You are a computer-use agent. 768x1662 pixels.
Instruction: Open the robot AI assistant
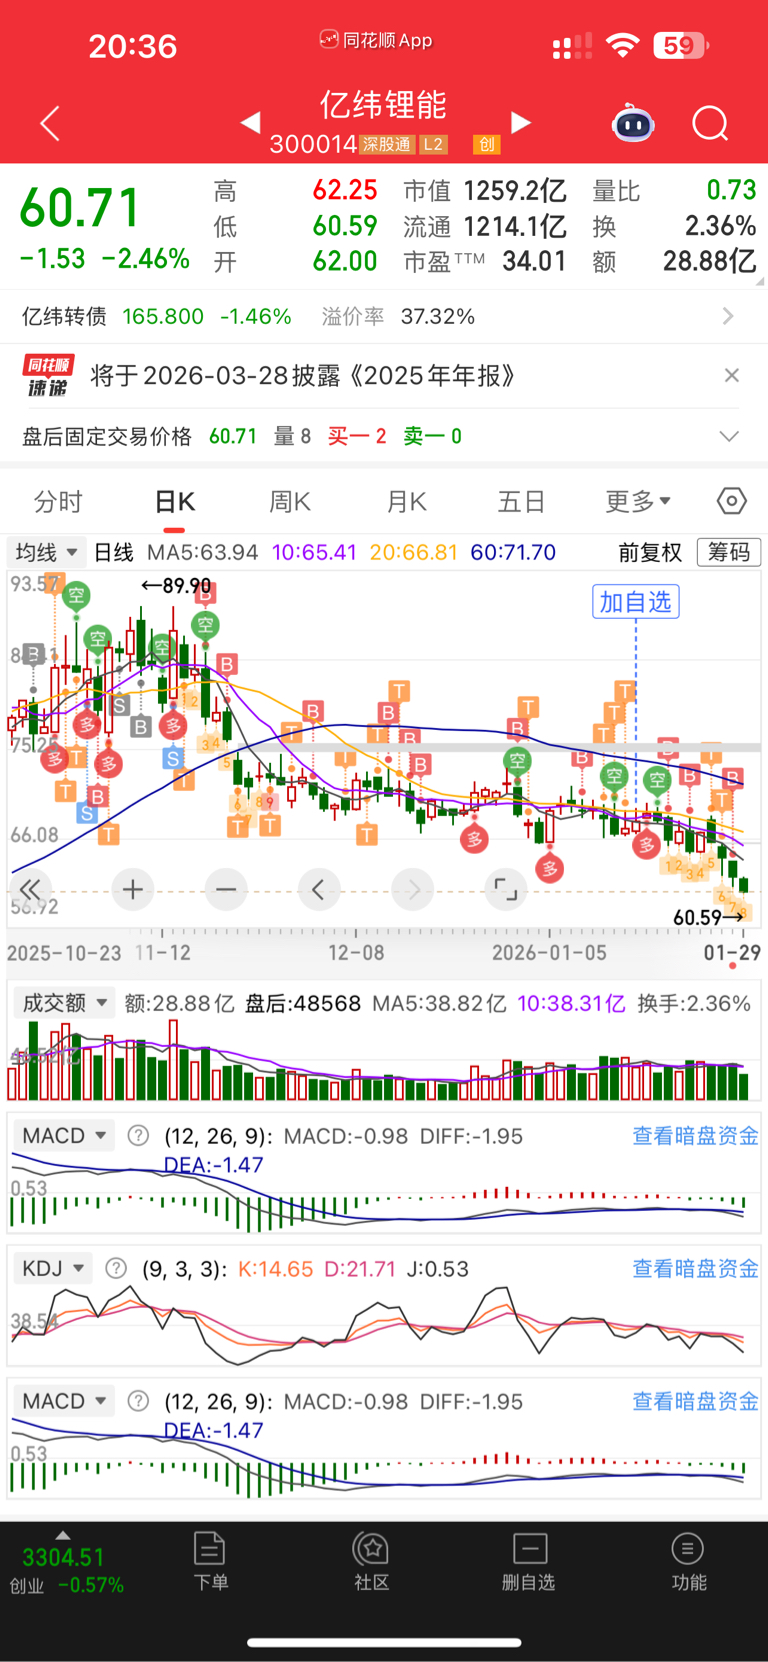tap(633, 123)
